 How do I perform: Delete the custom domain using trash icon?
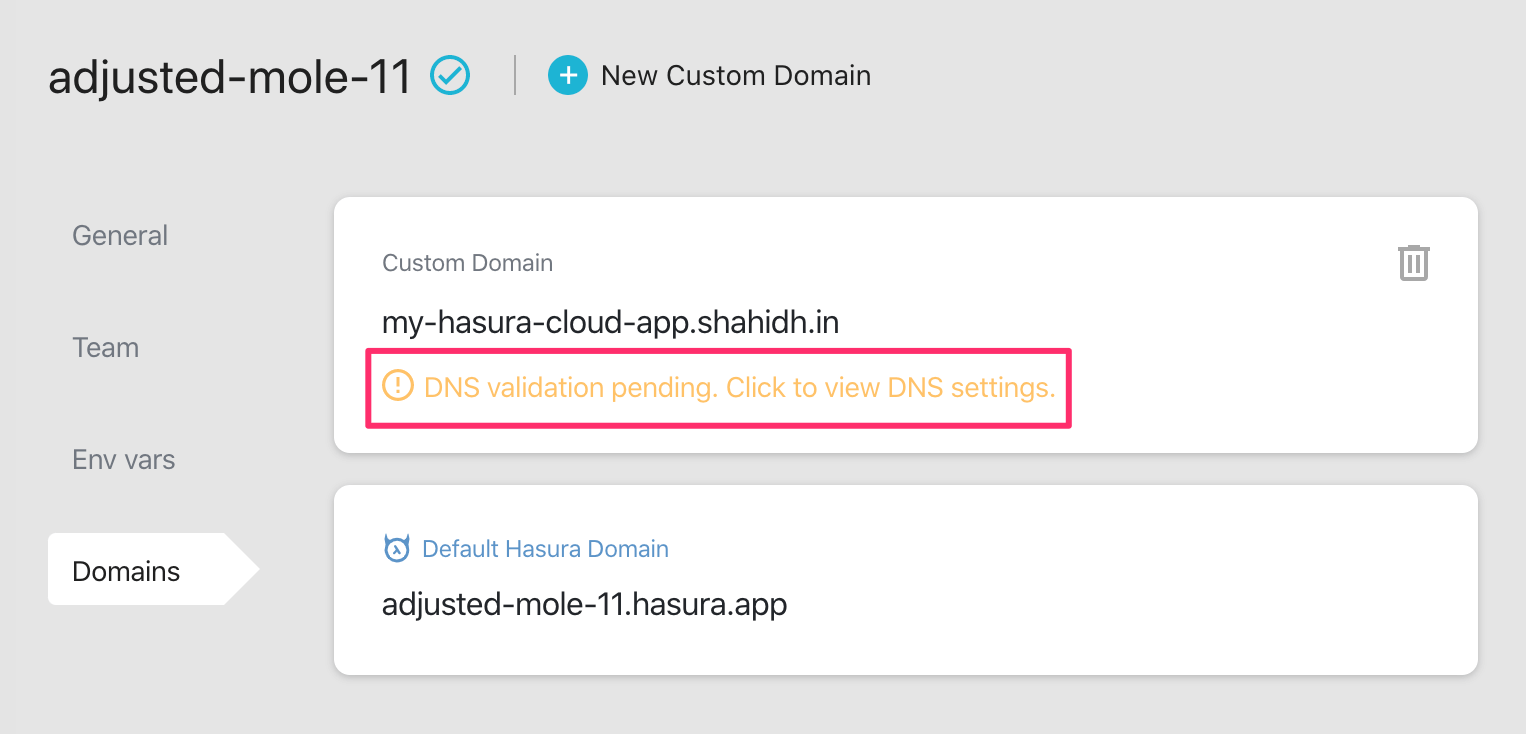pos(1413,262)
